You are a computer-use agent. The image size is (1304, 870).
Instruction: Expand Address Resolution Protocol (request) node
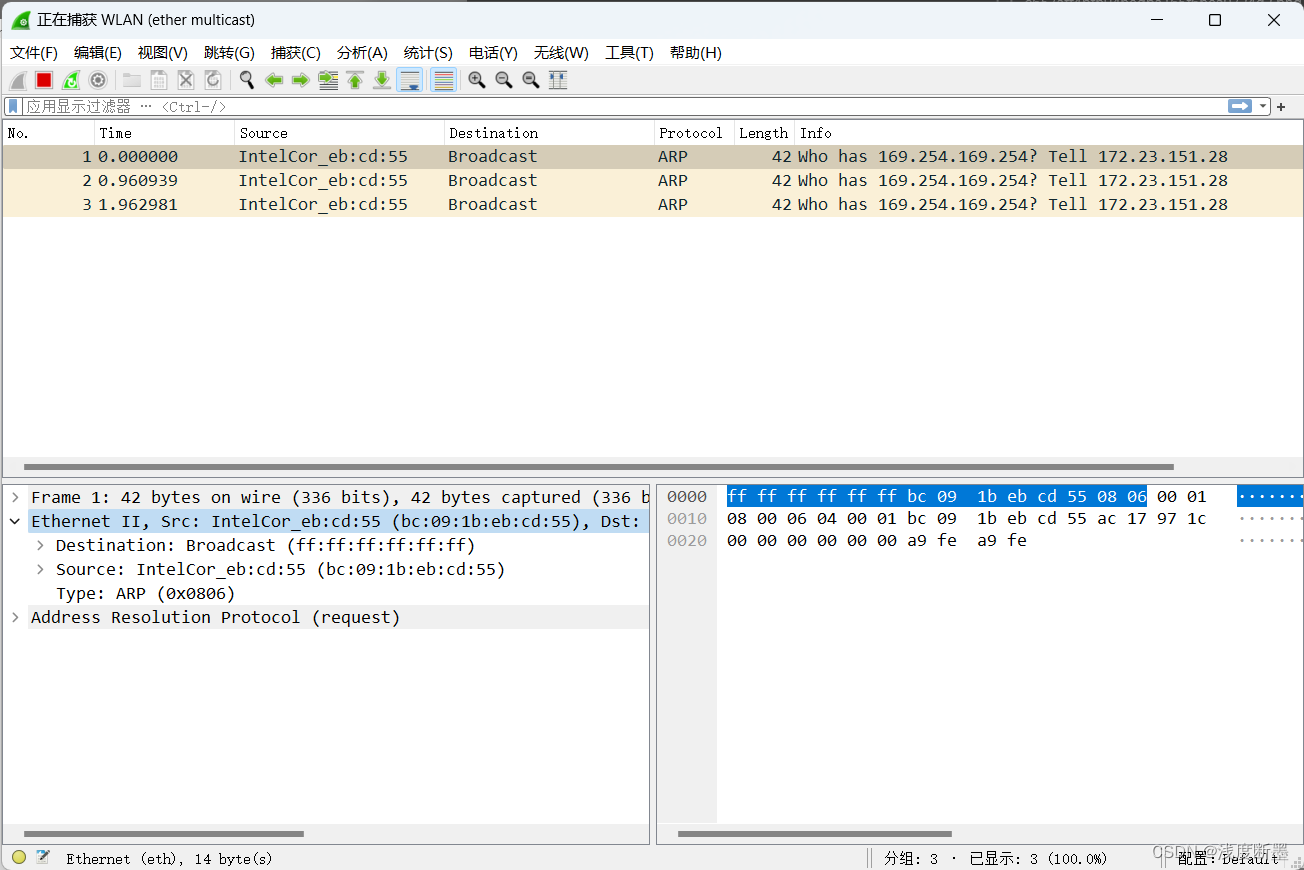point(15,617)
